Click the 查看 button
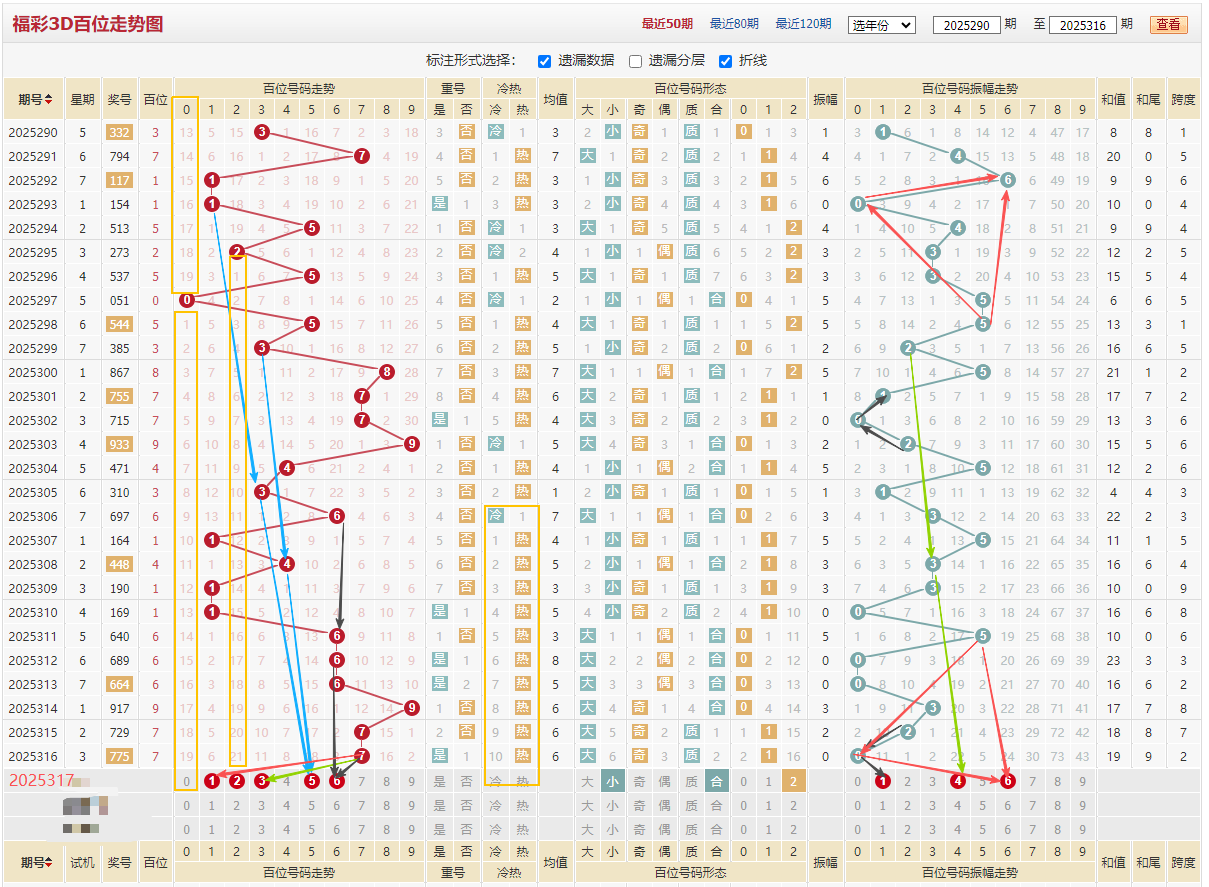Screen dimensions: 1209x887 (1168, 24)
